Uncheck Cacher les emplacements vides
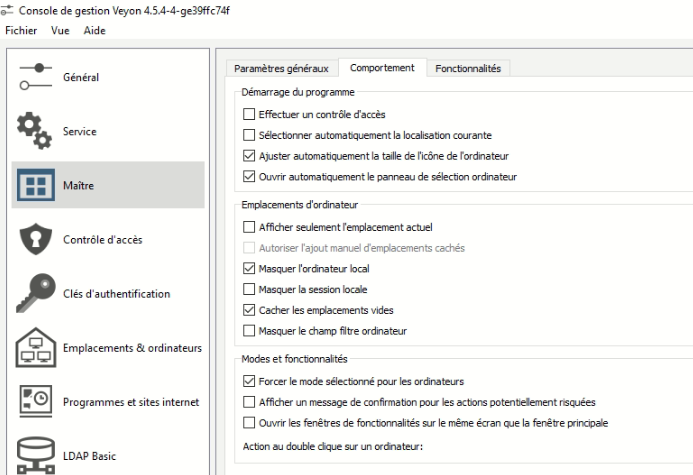693x475 pixels. click(x=249, y=310)
